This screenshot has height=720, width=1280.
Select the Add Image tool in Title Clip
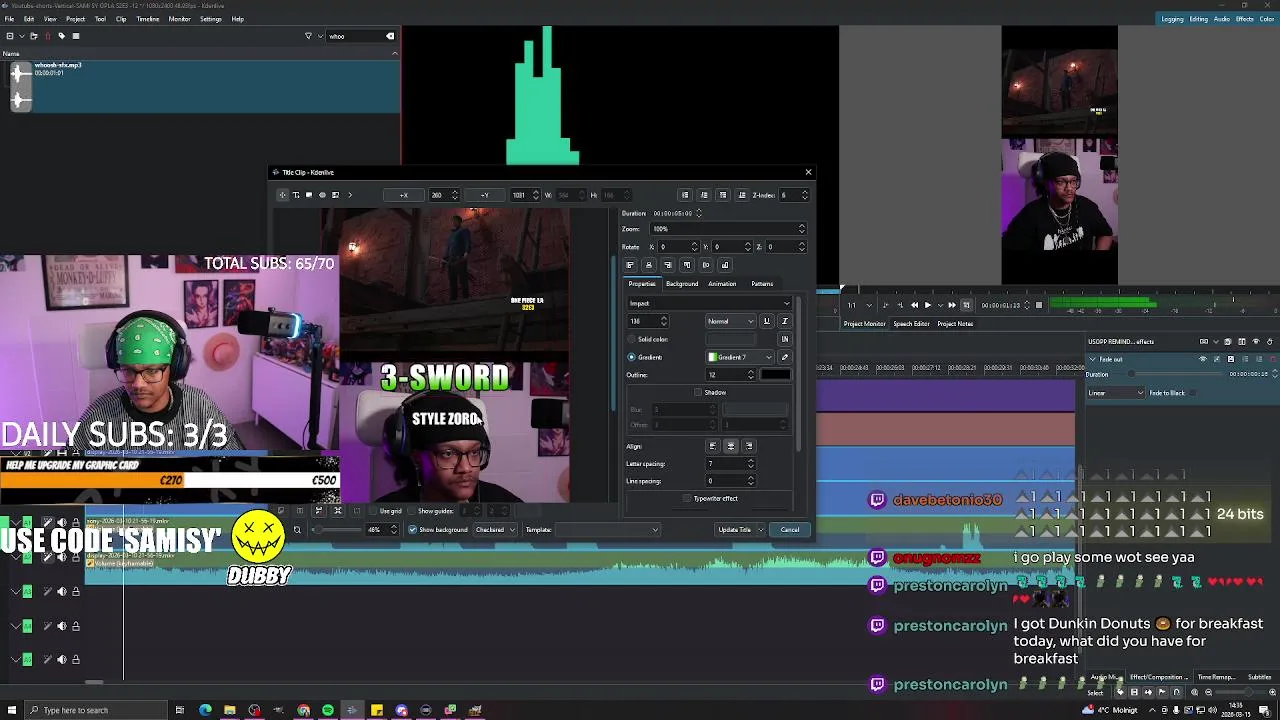[335, 195]
